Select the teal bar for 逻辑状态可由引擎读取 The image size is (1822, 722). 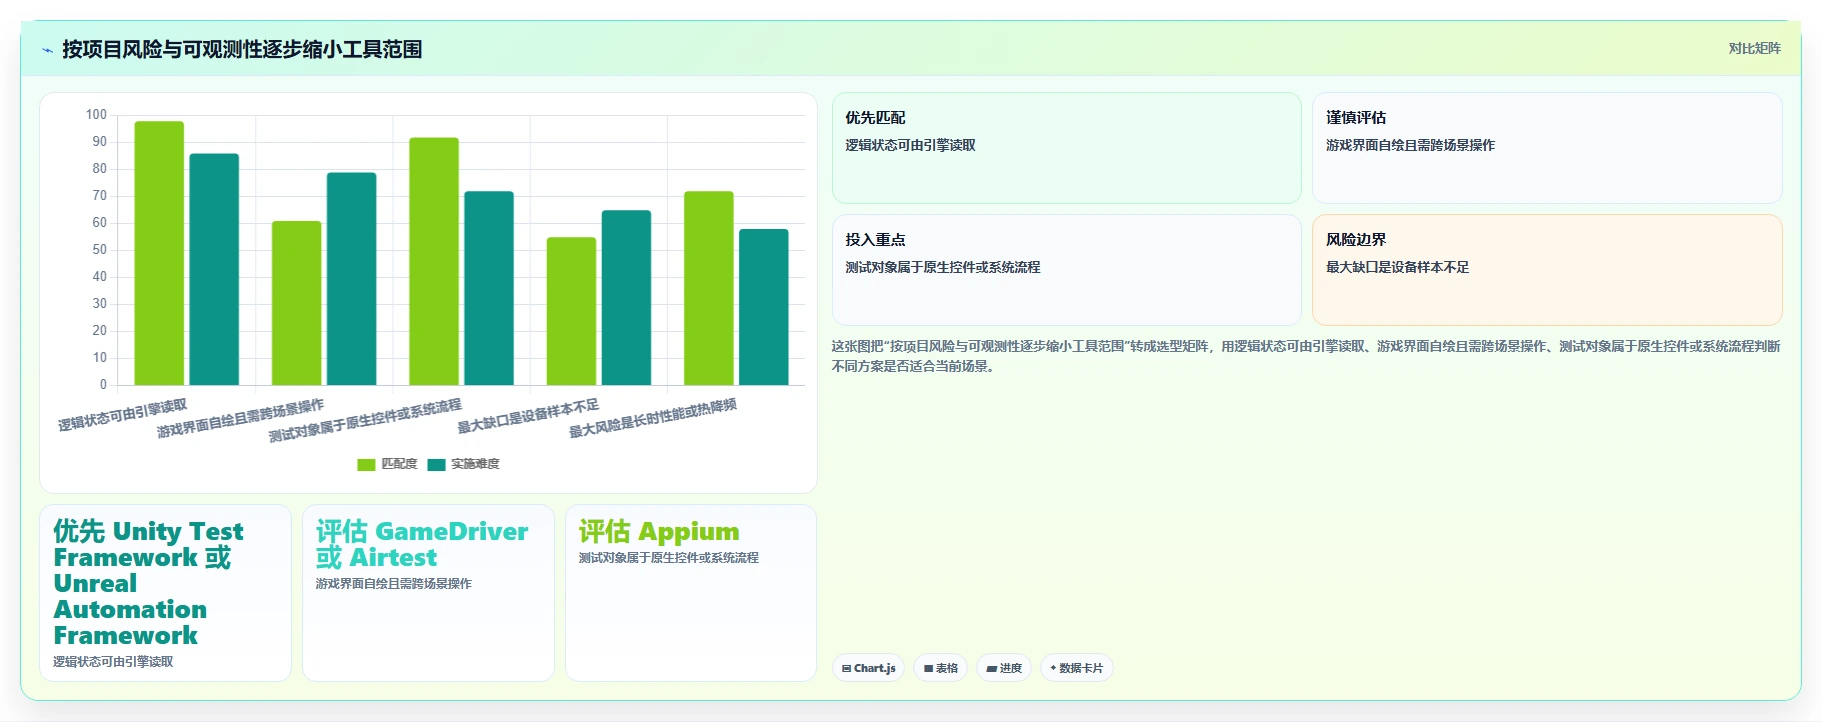(x=214, y=269)
